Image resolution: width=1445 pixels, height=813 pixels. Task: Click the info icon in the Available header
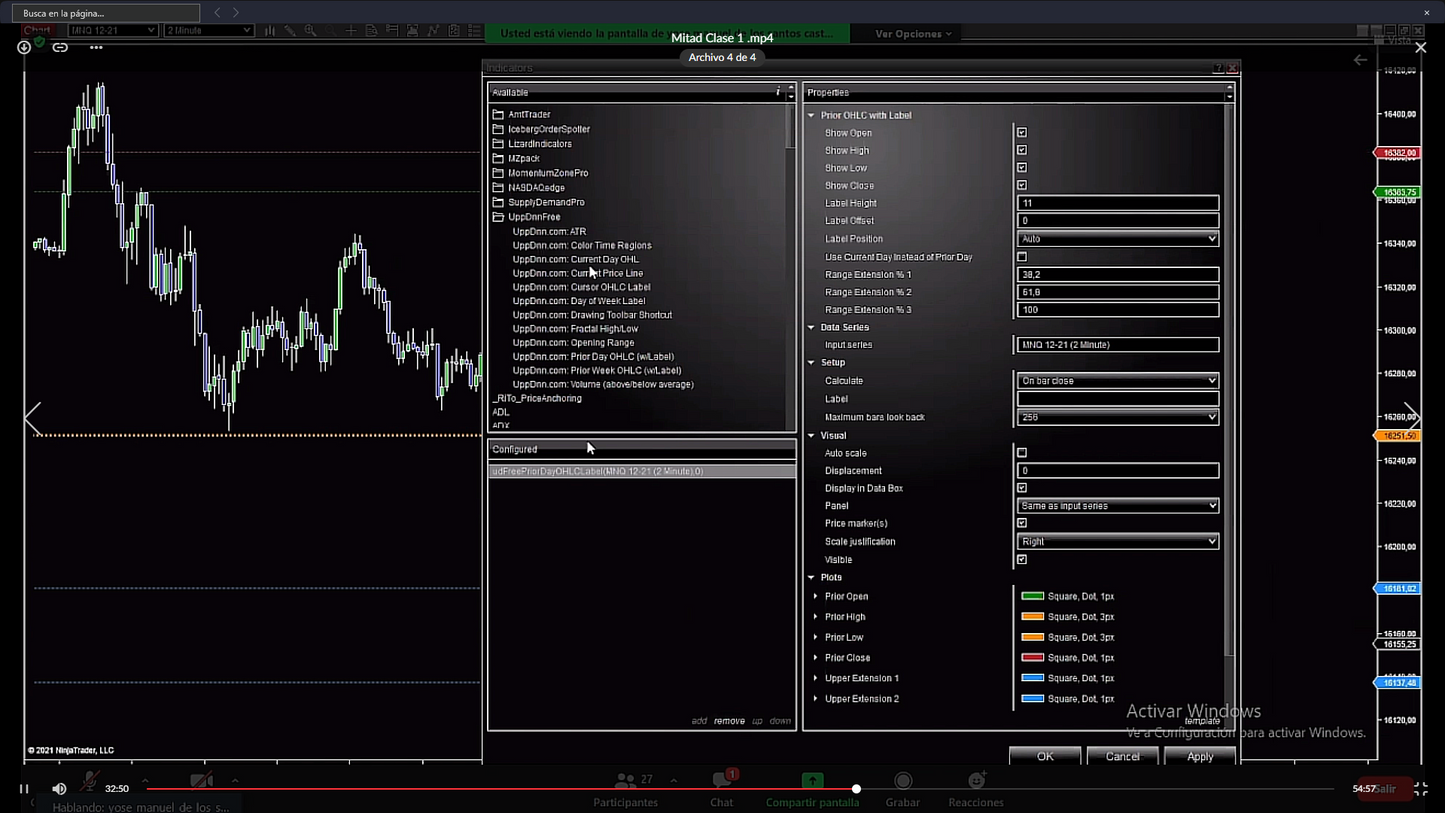[778, 92]
